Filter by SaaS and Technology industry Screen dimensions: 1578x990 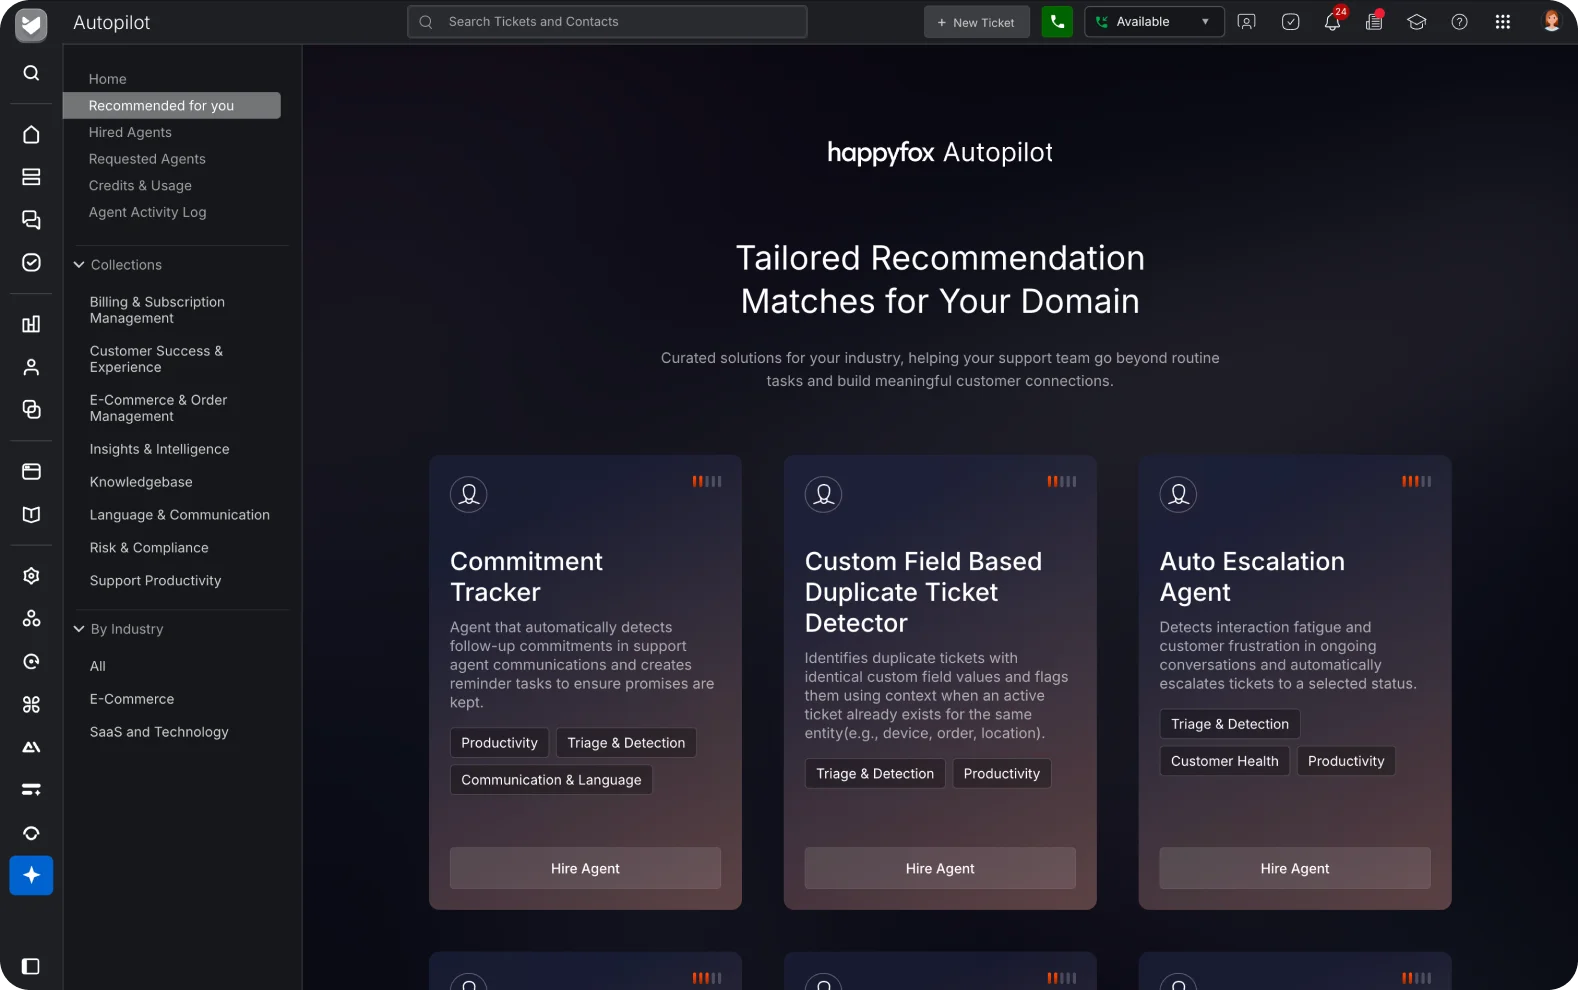pos(159,732)
